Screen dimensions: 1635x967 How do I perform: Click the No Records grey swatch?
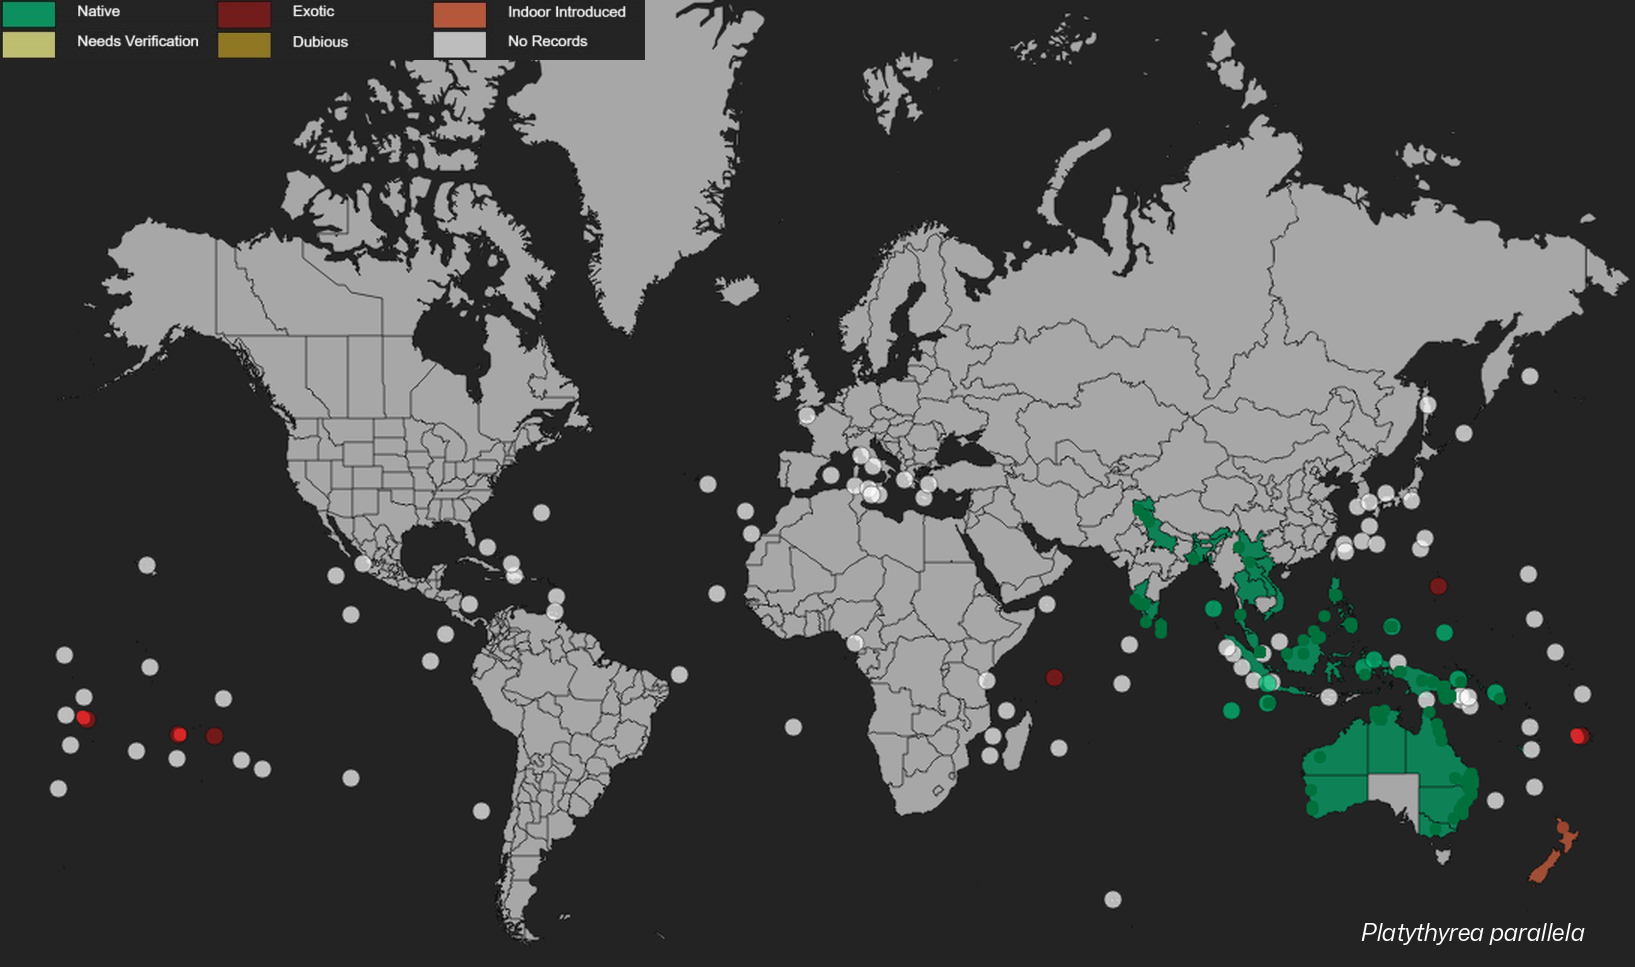click(x=460, y=44)
